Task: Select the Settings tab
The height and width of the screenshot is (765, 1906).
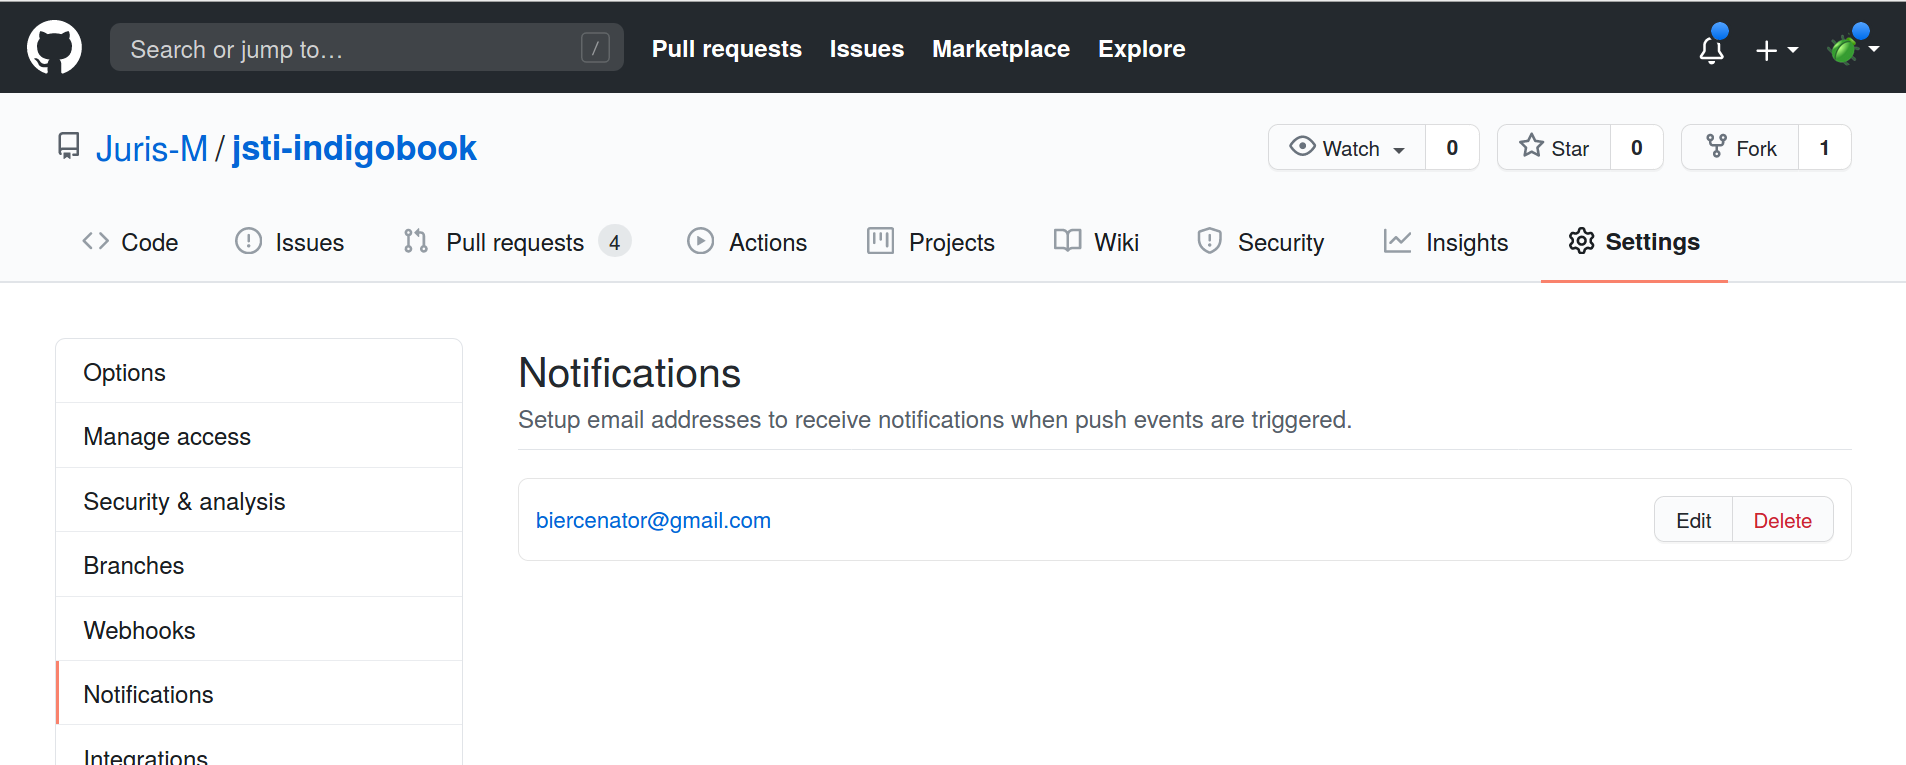Action: pos(1634,242)
